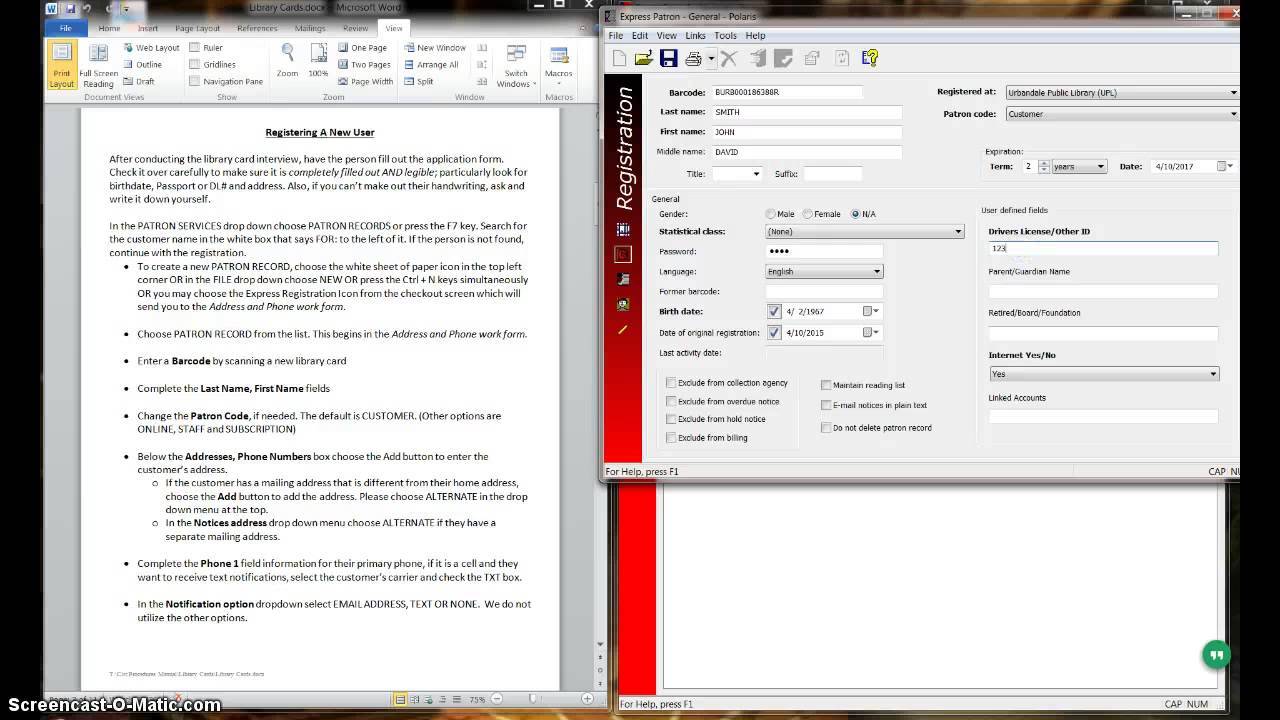The height and width of the screenshot is (720, 1280).
Task: Click the Open folder icon in Polaris toolbar
Action: point(644,59)
